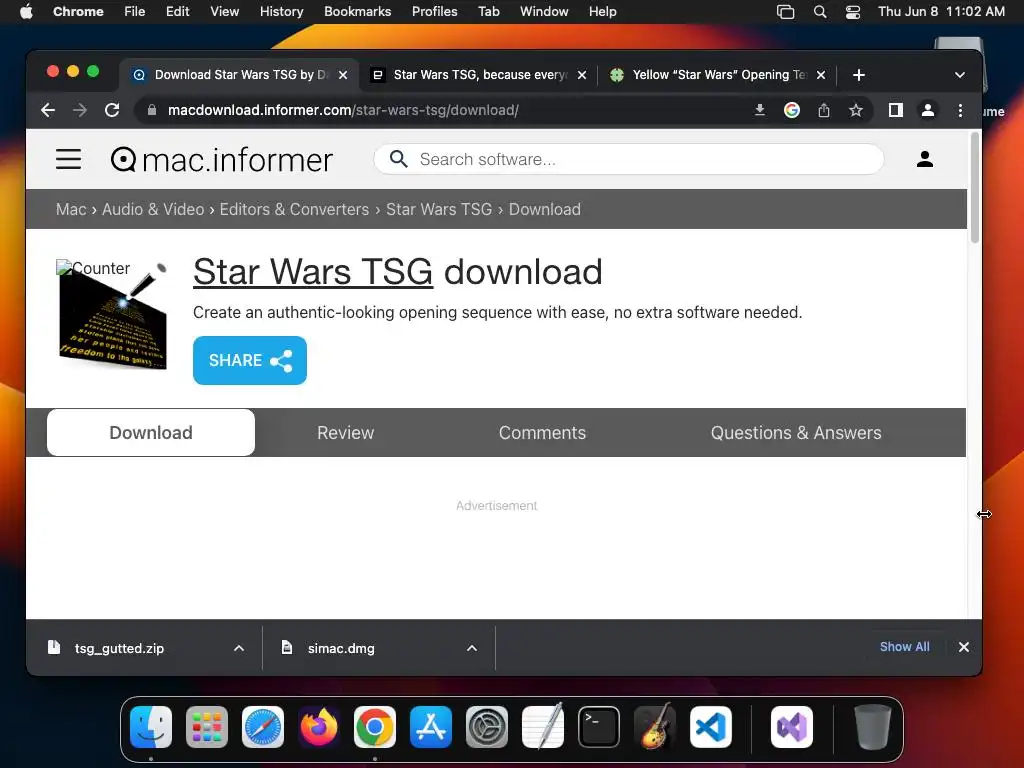
Task: Click the Audio & Video breadcrumb
Action: tap(153, 209)
